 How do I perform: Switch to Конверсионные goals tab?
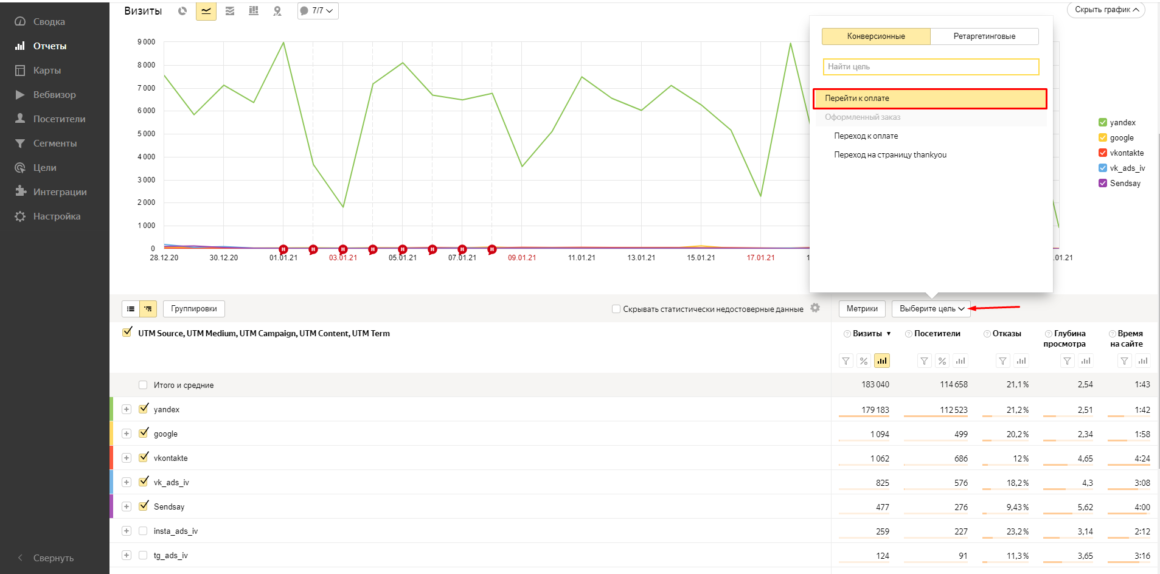tap(876, 36)
